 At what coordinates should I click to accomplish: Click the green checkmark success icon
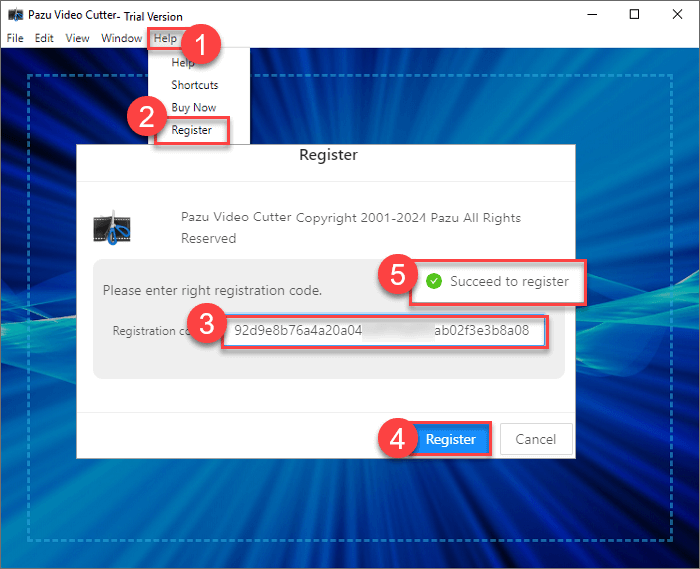coord(433,282)
